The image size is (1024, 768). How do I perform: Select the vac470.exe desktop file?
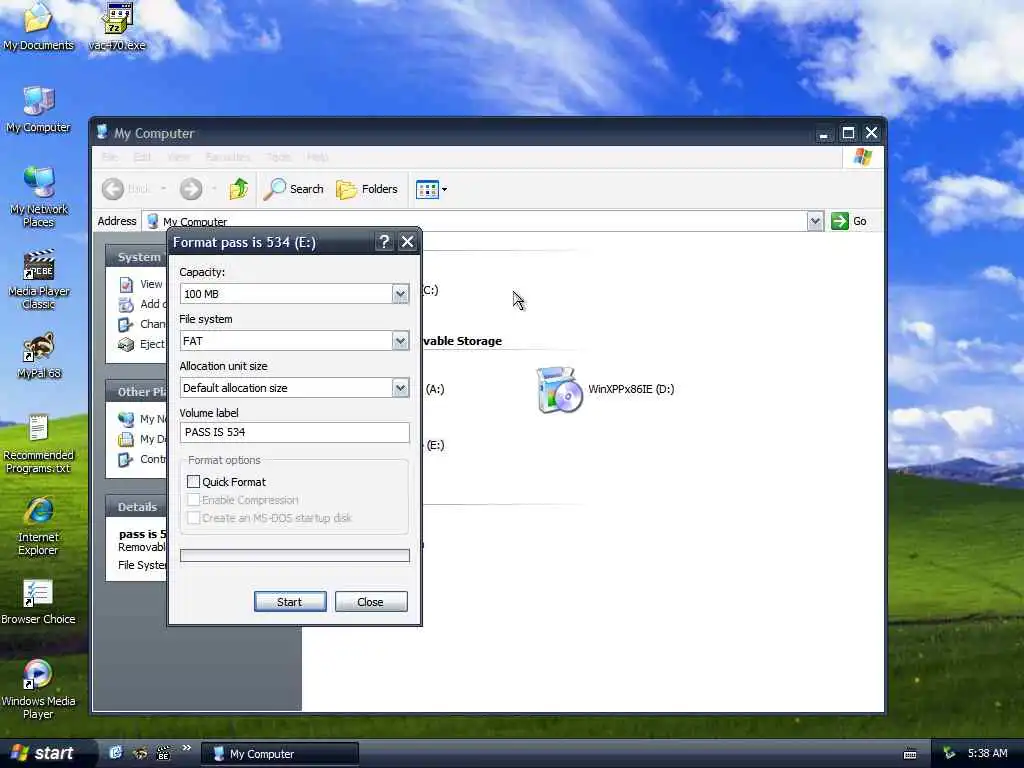click(x=117, y=26)
